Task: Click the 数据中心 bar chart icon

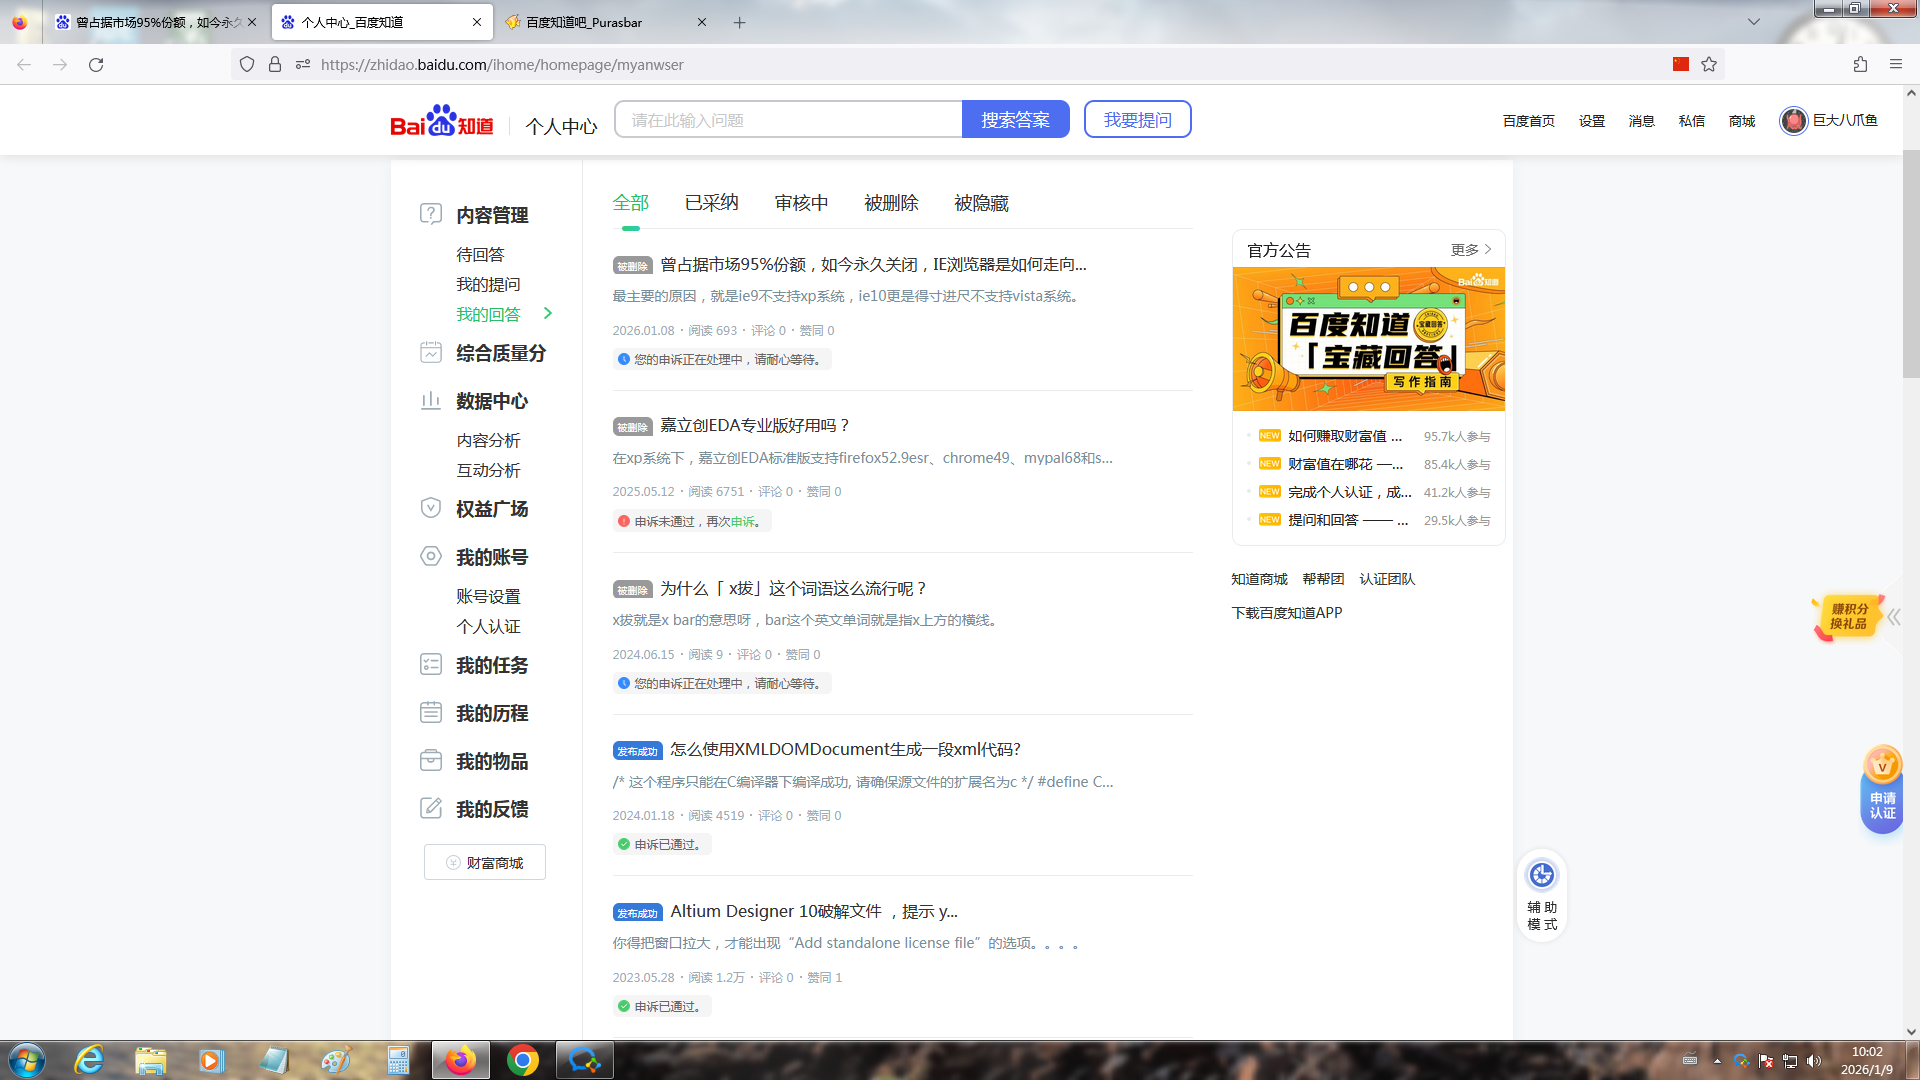Action: pos(431,401)
